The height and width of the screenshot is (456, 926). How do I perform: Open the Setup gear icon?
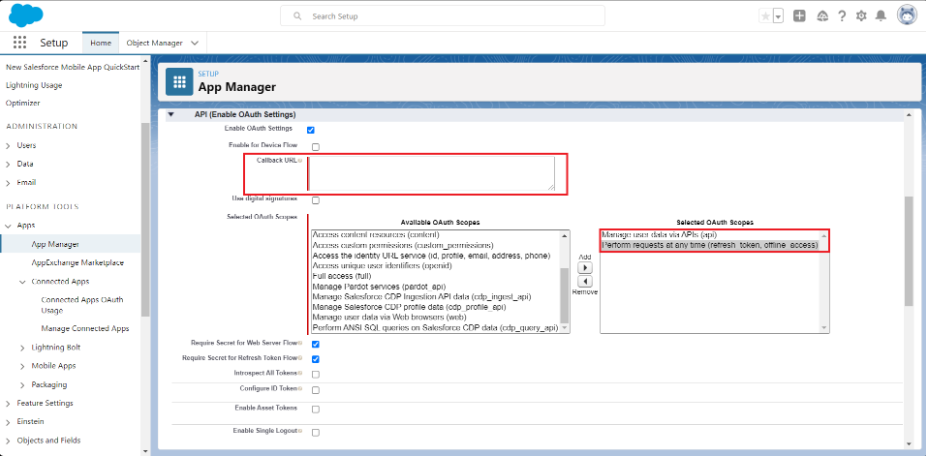coord(861,17)
